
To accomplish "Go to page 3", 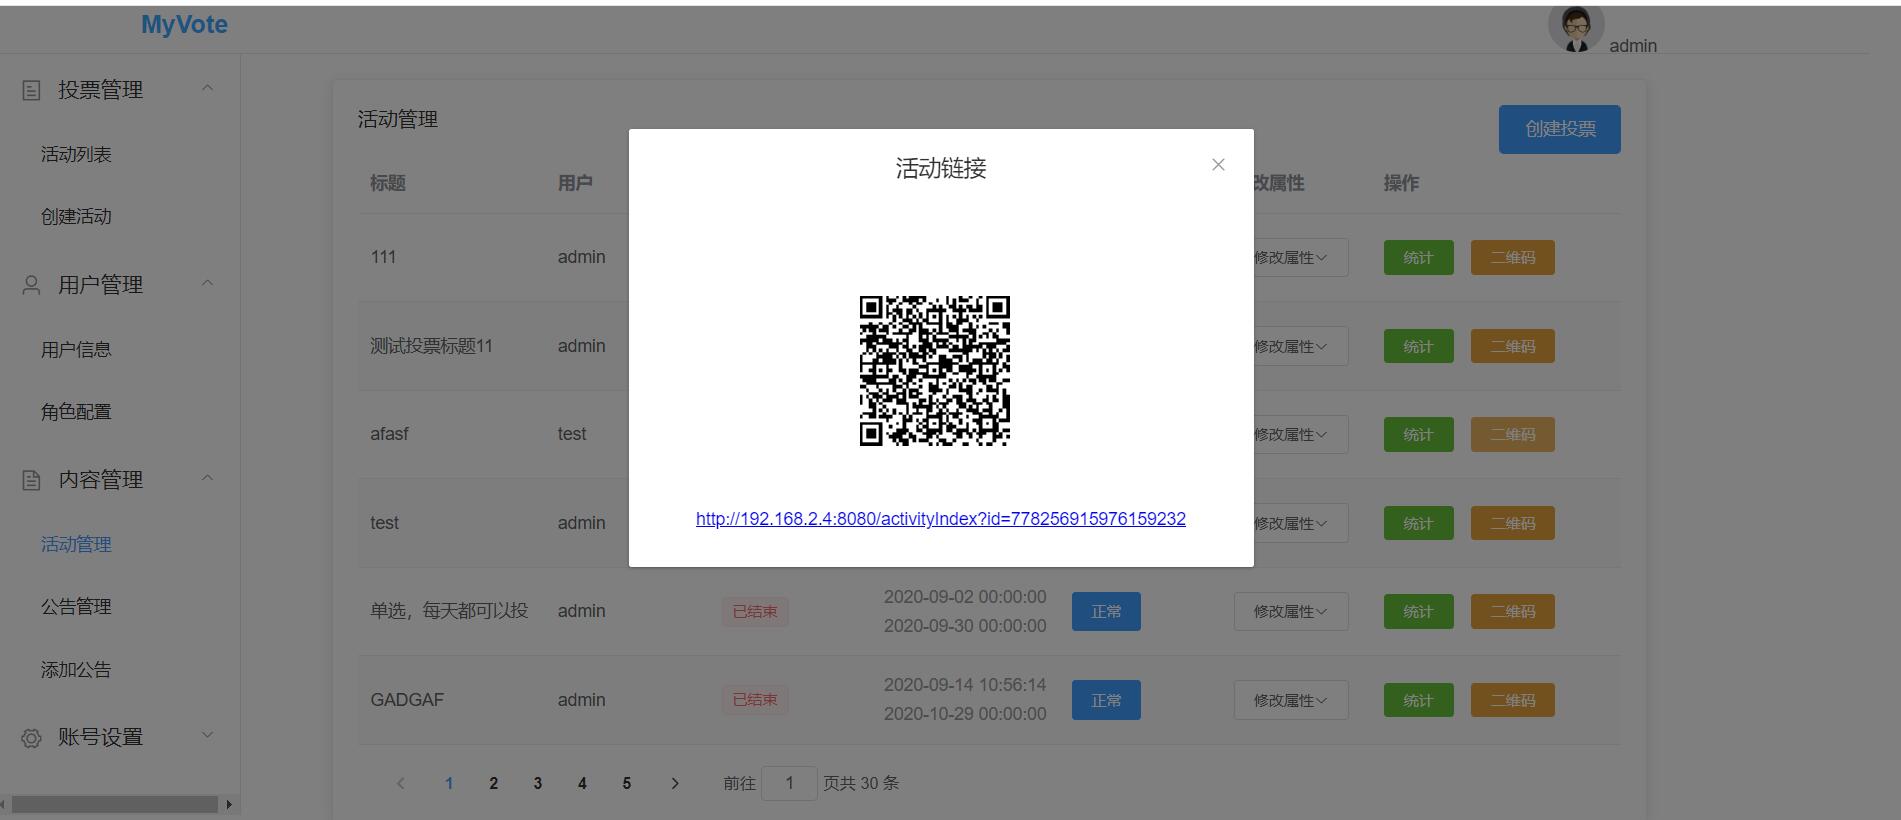I will pyautogui.click(x=538, y=783).
